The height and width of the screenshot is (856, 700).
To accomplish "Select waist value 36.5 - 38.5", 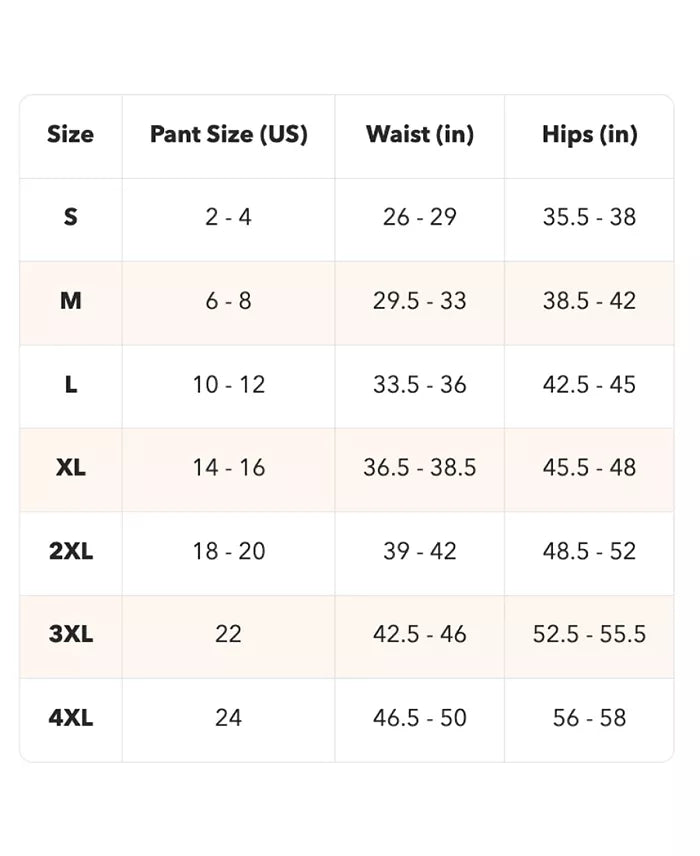I will click(420, 467).
